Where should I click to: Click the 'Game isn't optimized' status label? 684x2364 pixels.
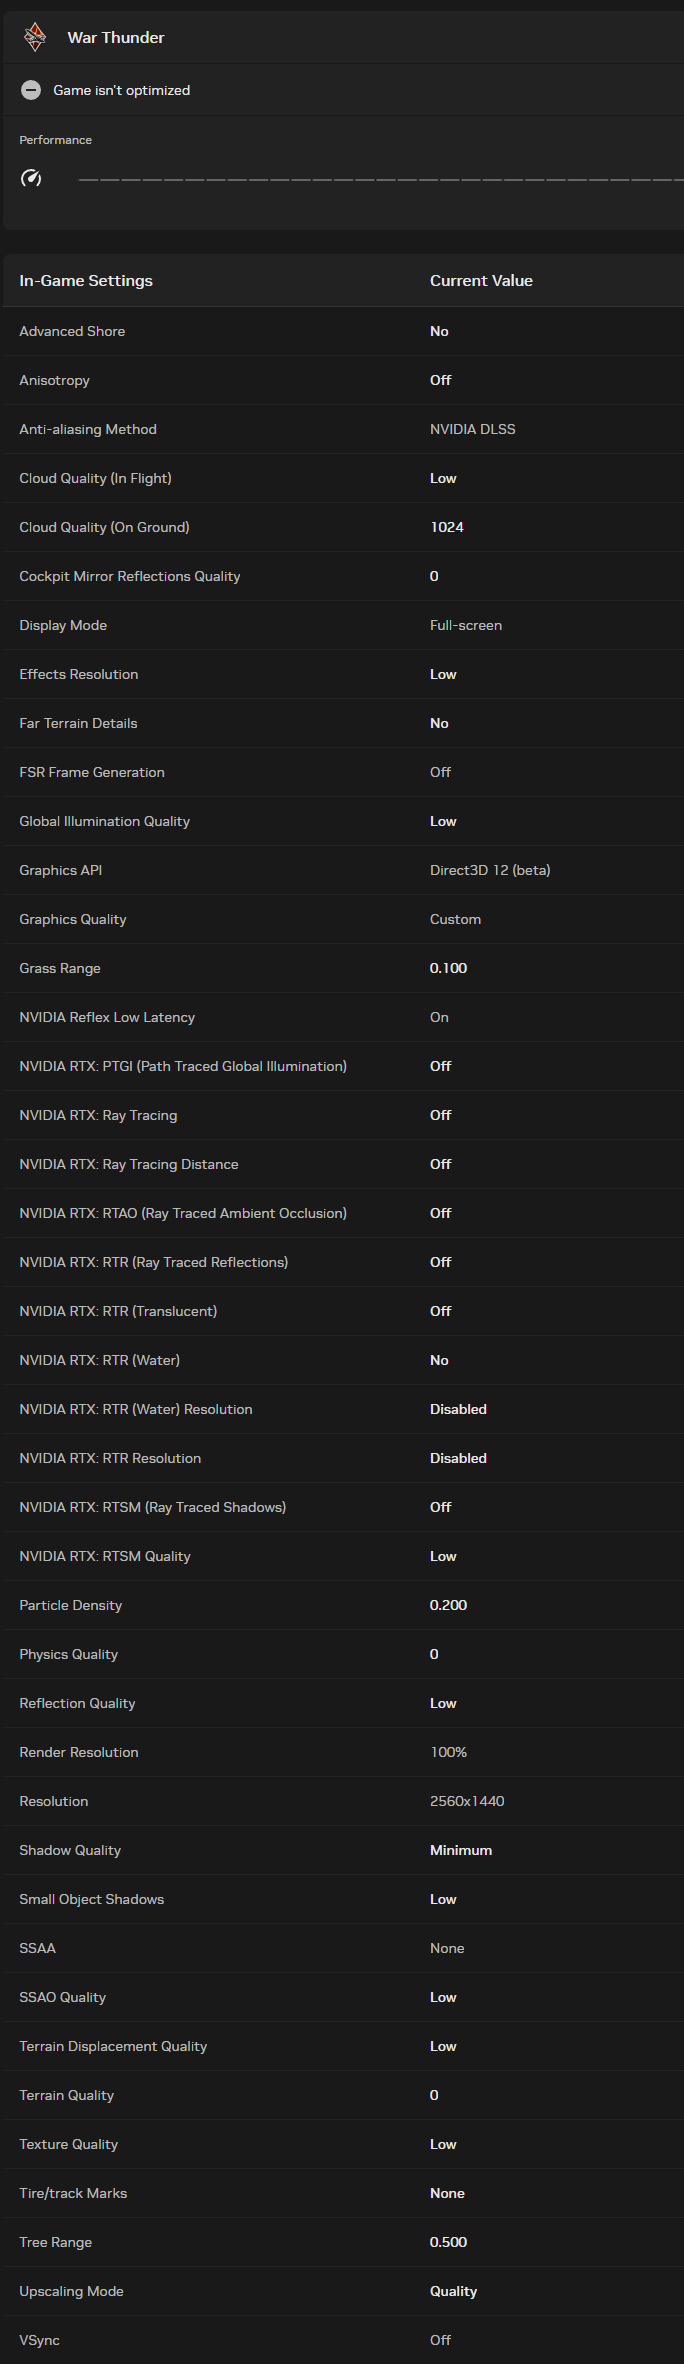click(121, 90)
